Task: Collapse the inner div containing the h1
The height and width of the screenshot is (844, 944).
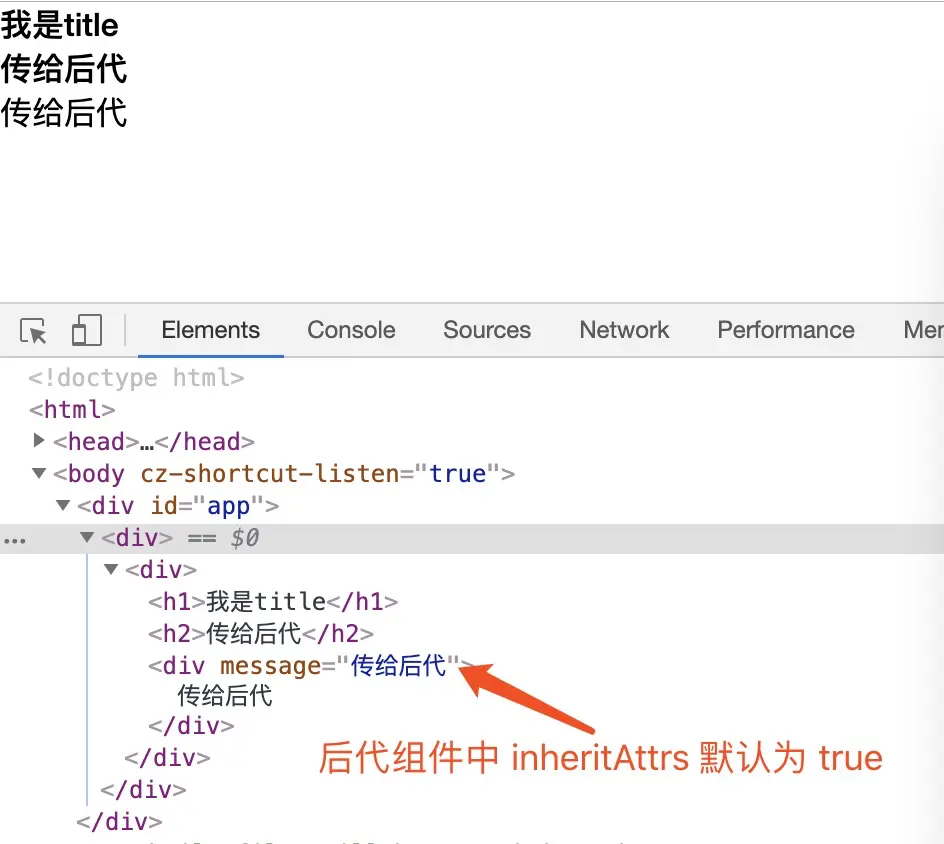Action: (x=111, y=569)
